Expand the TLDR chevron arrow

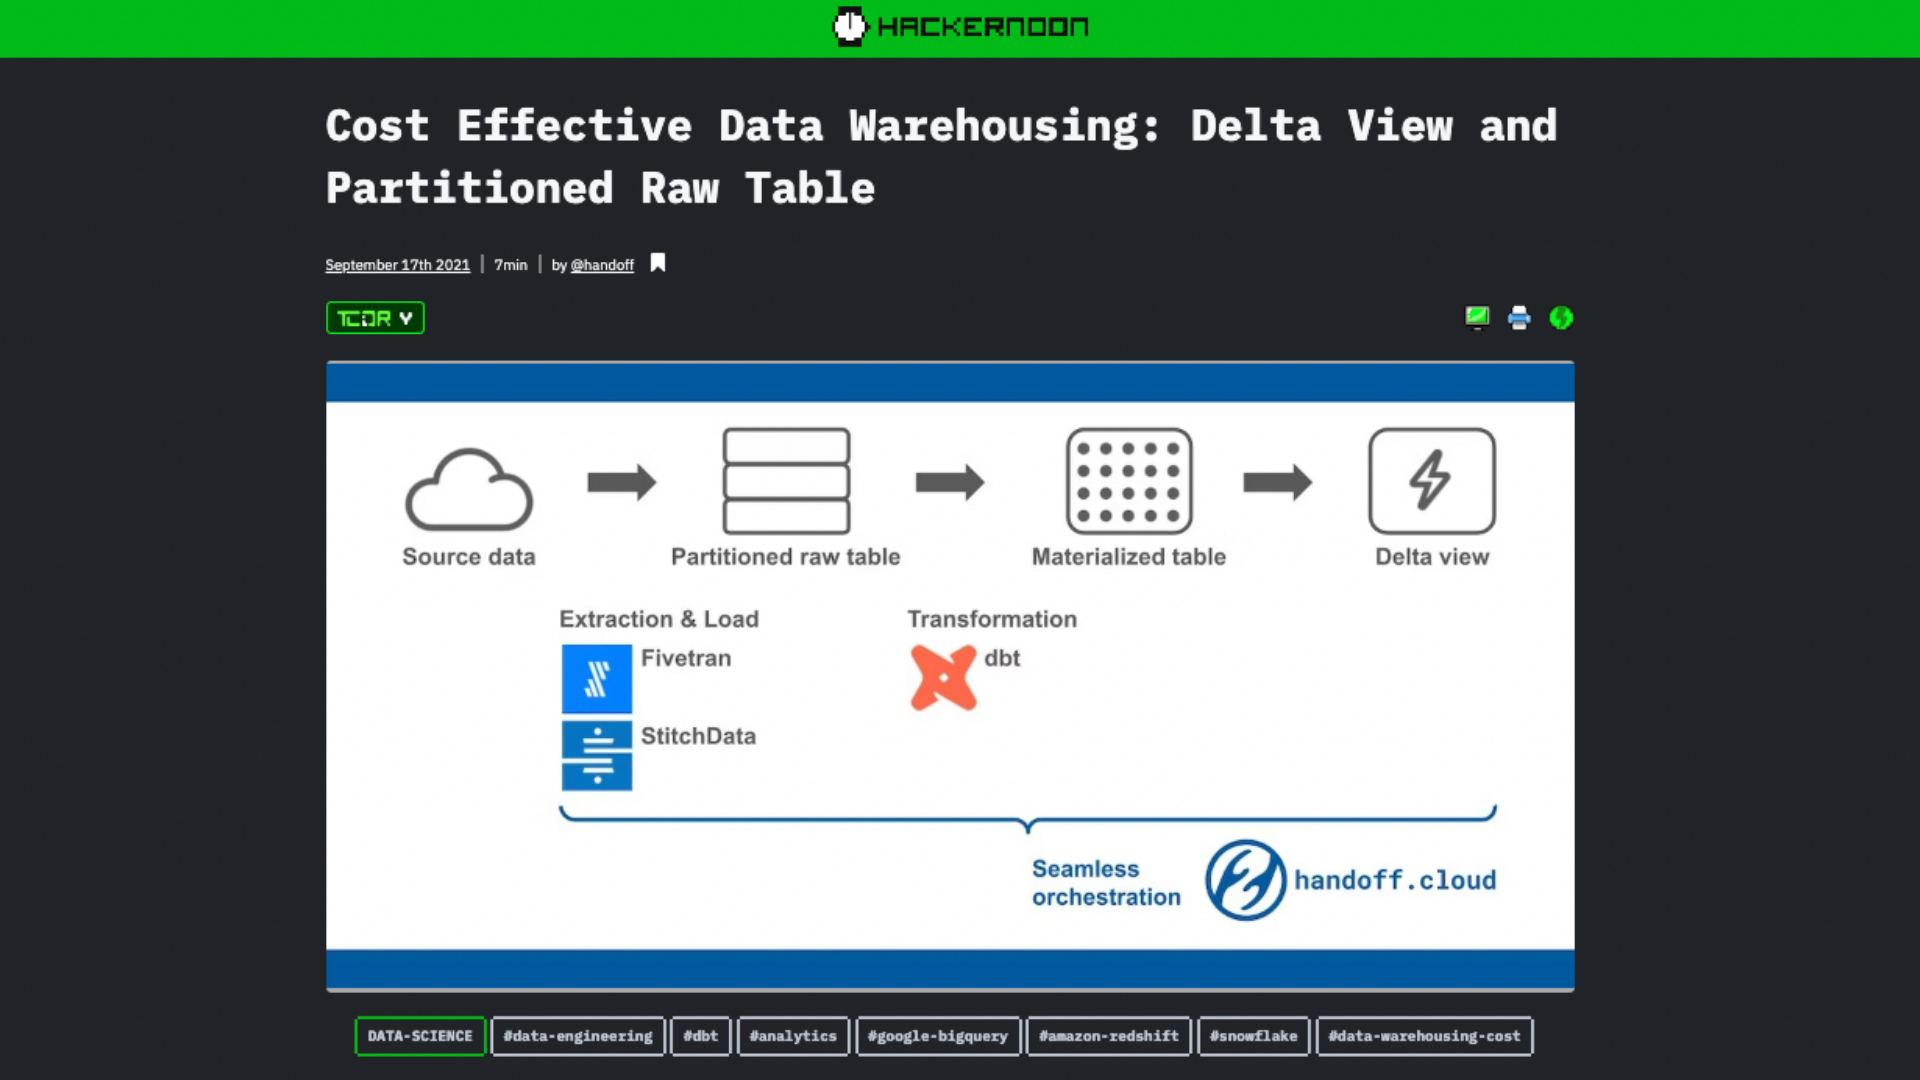(406, 318)
